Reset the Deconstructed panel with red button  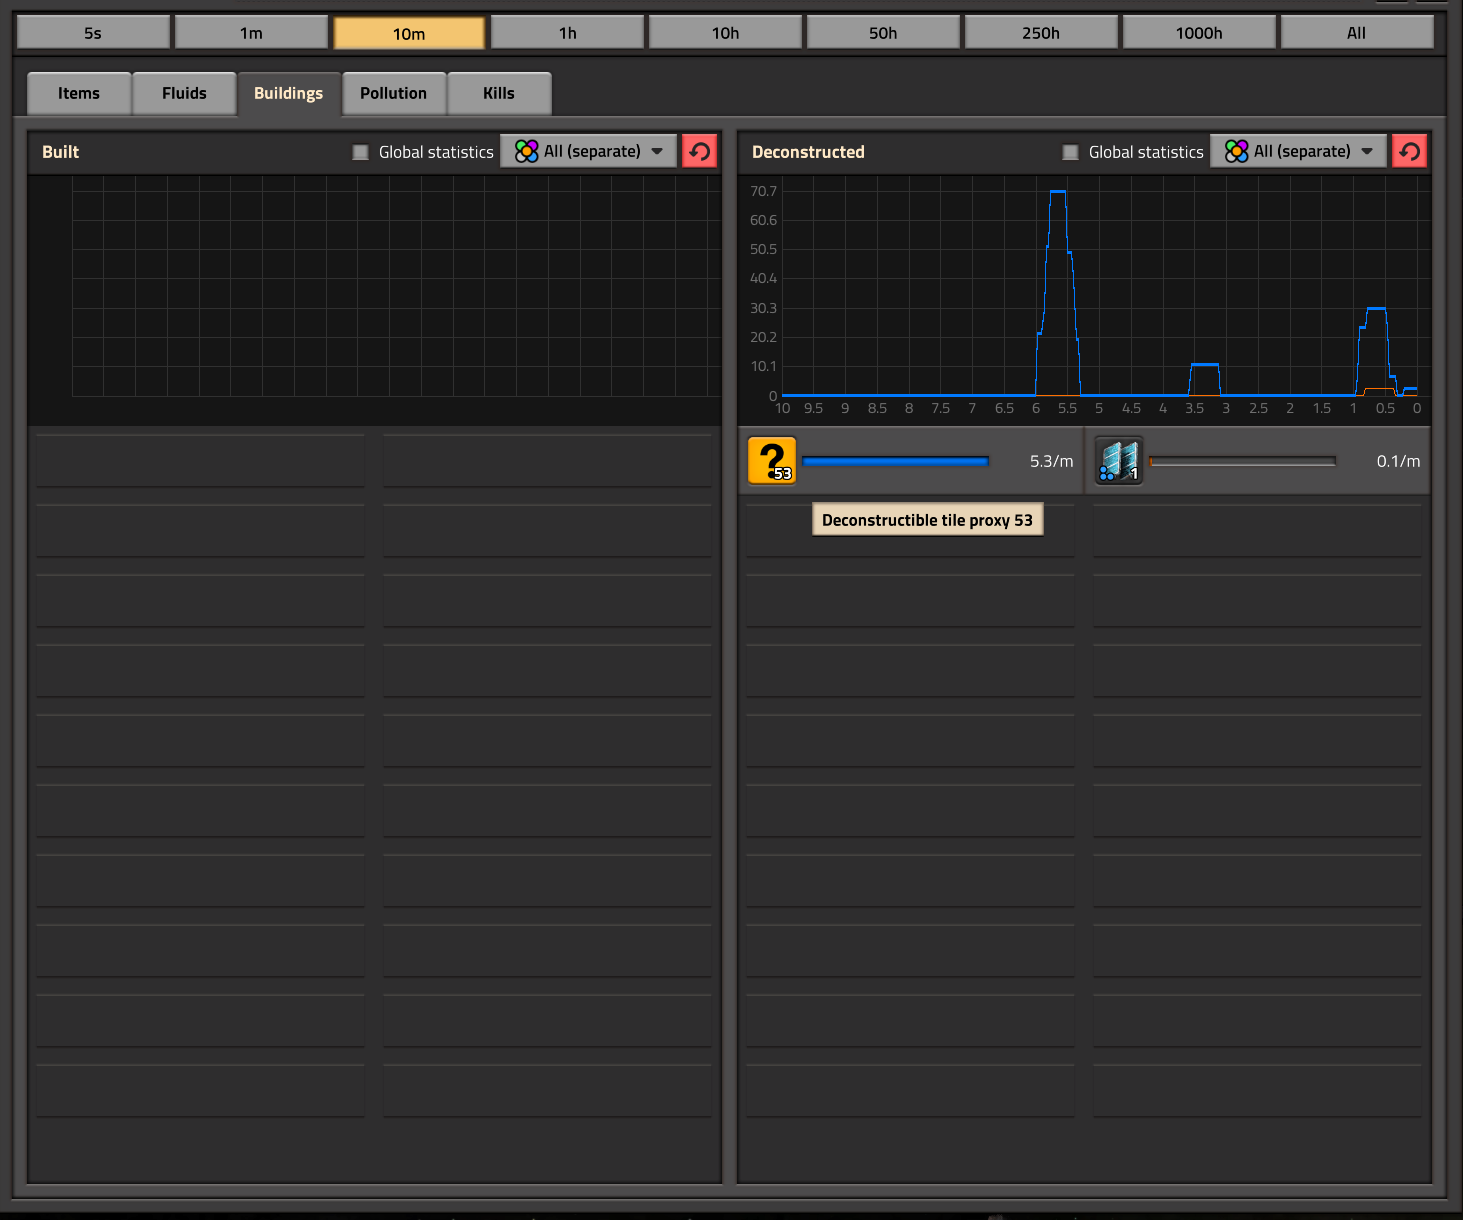(1409, 152)
